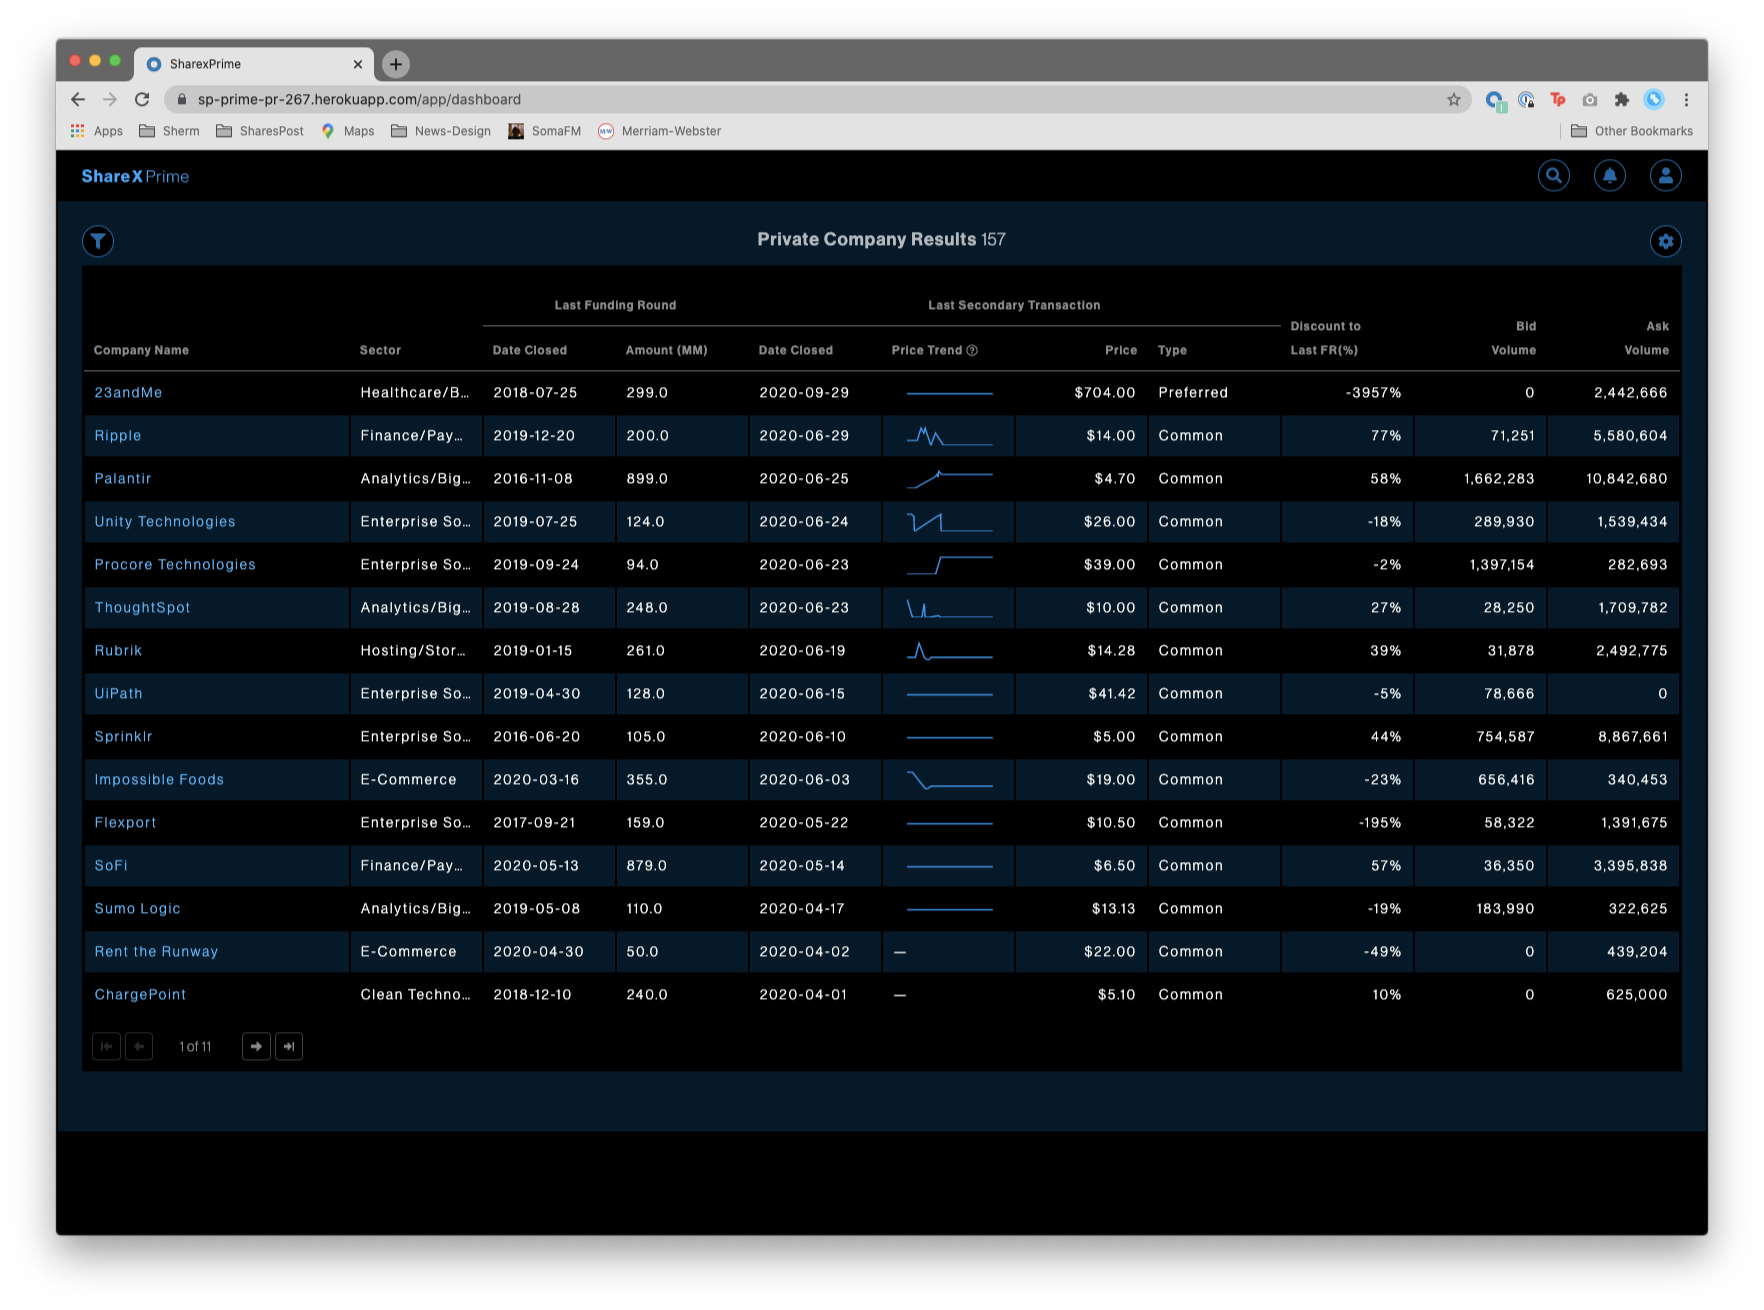Click the previous page arrow
Viewport: 1764px width, 1310px height.
click(139, 1046)
